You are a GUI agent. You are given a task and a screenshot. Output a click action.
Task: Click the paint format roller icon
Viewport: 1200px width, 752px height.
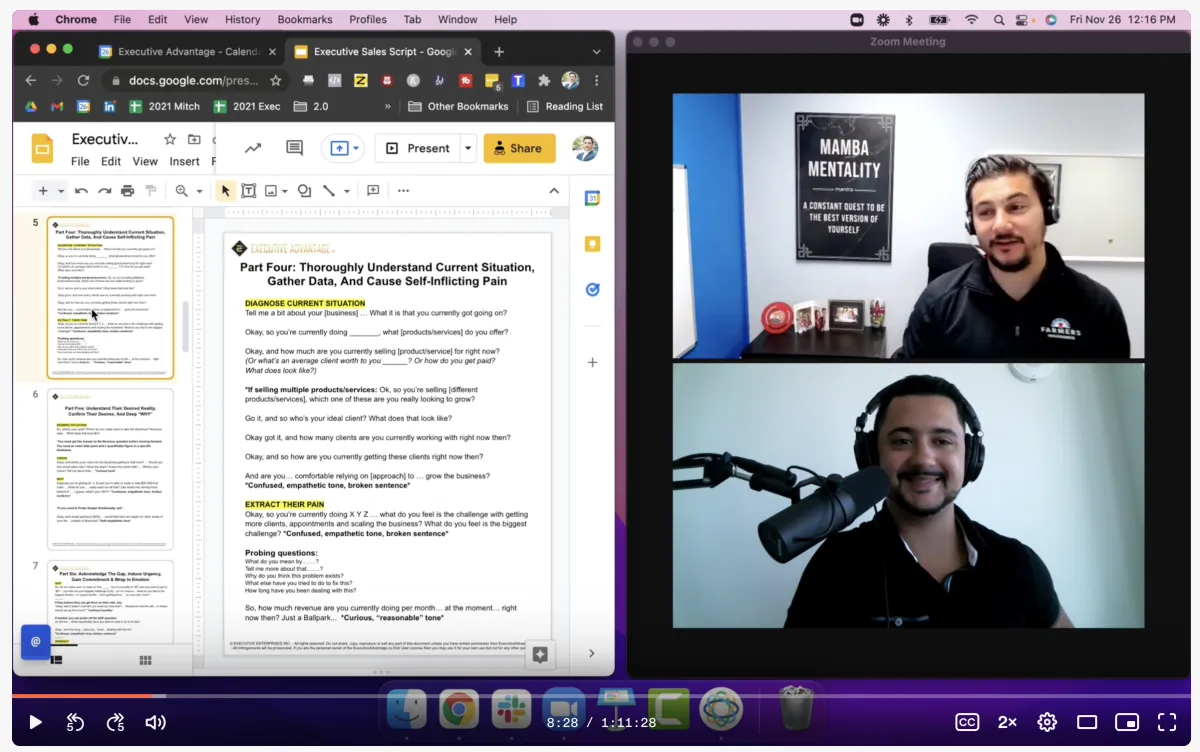(151, 191)
